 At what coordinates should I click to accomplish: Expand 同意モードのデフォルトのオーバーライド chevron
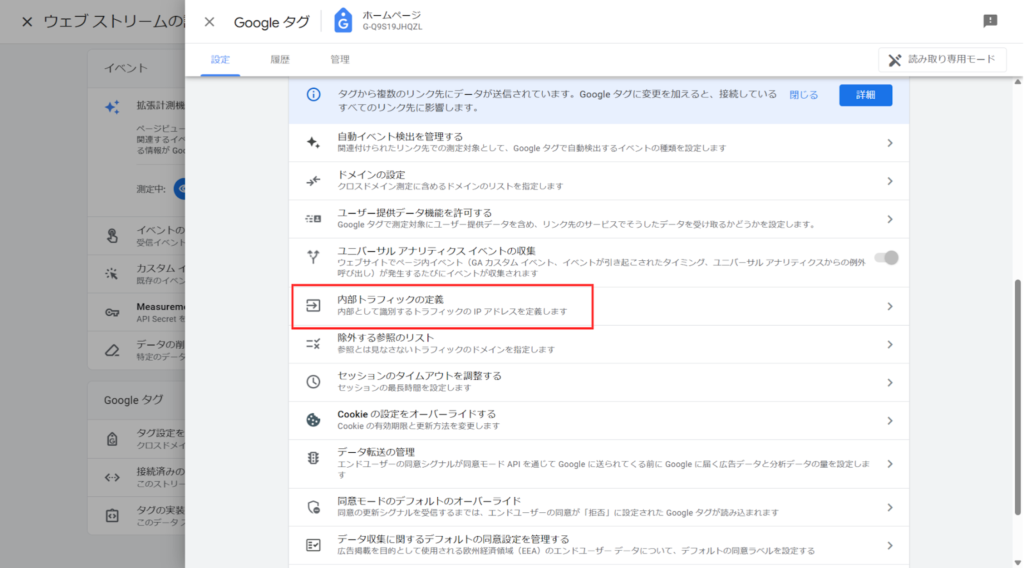point(889,507)
